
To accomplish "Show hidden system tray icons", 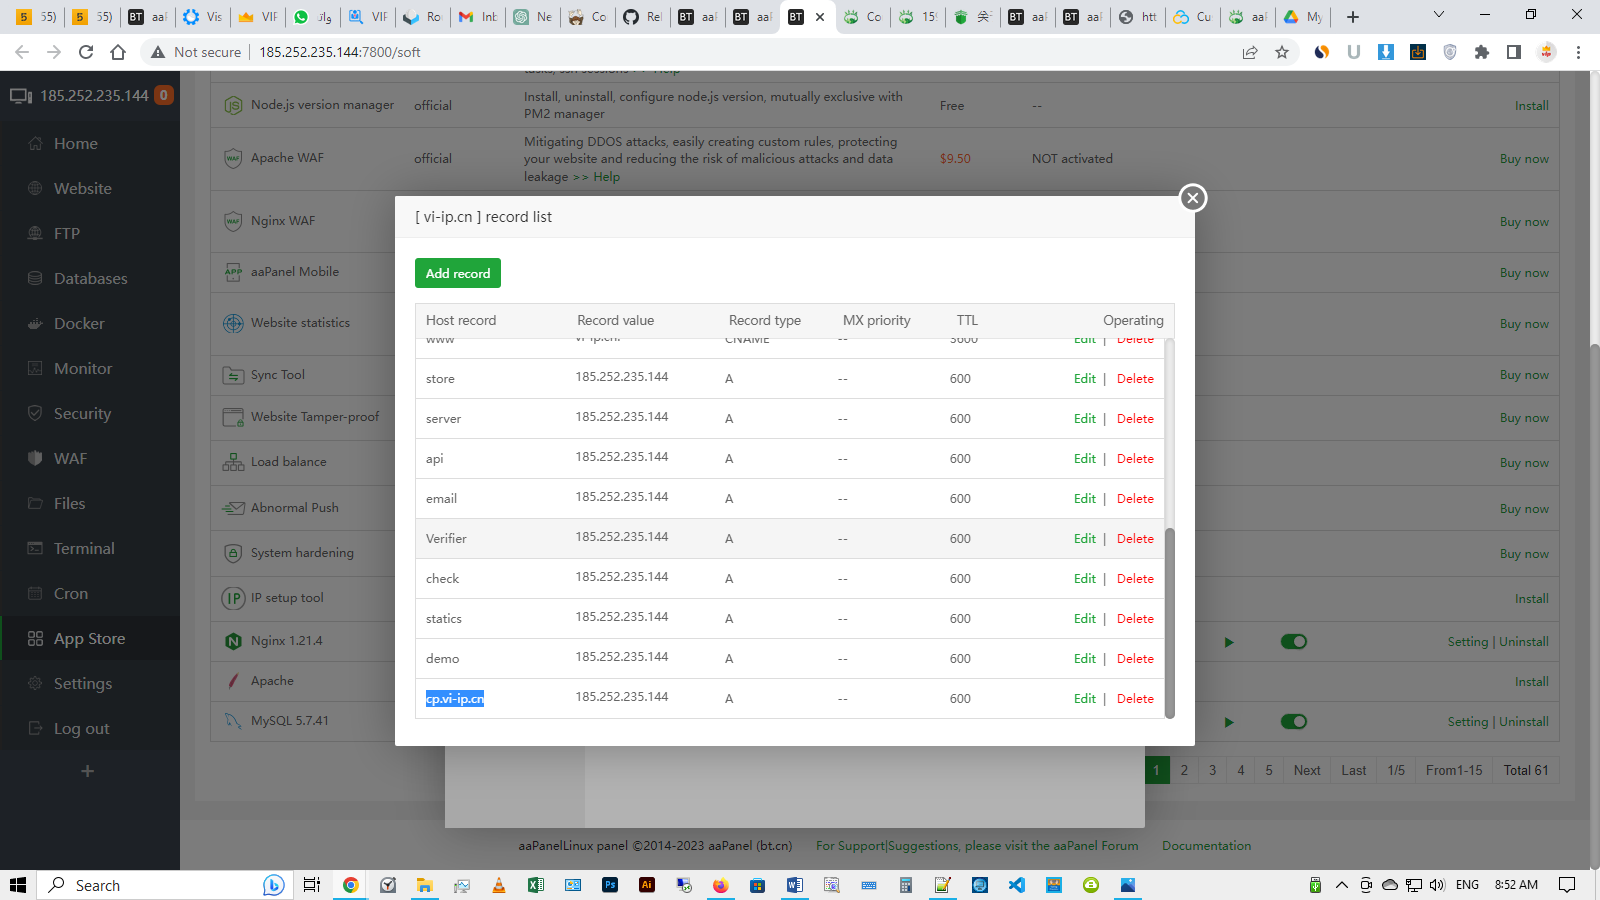I will 1341,885.
